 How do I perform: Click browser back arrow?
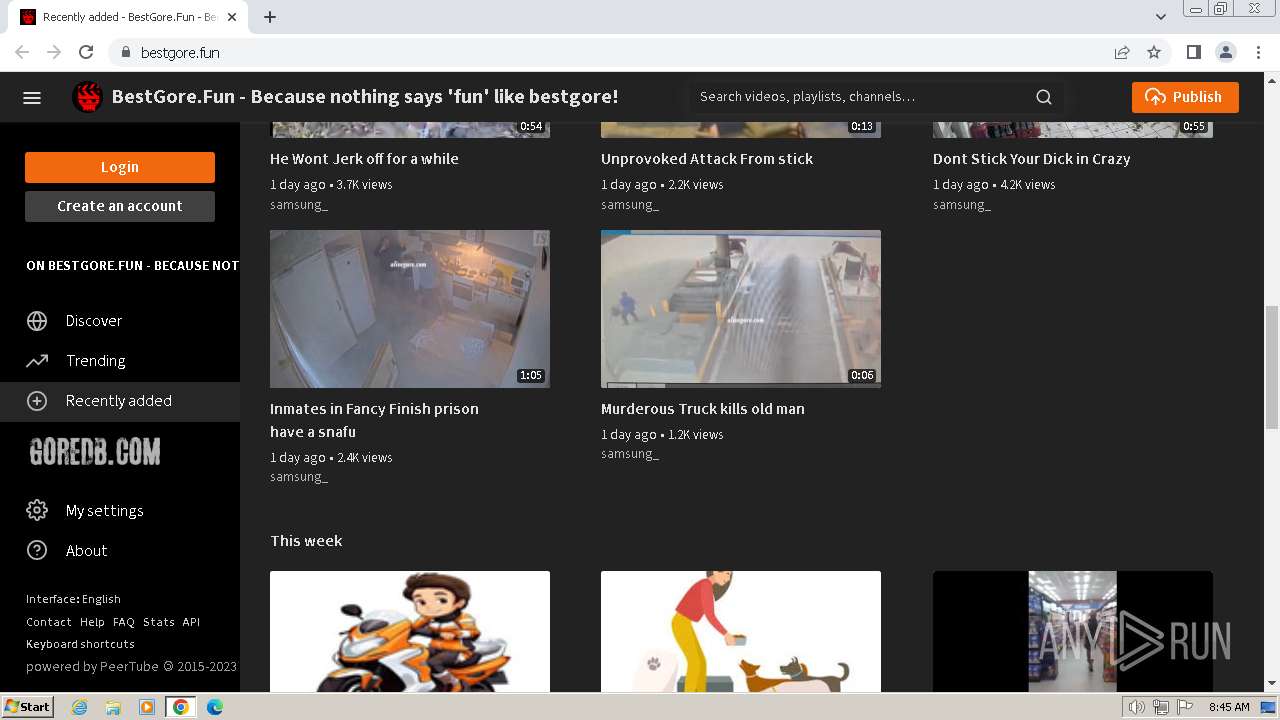coord(22,52)
